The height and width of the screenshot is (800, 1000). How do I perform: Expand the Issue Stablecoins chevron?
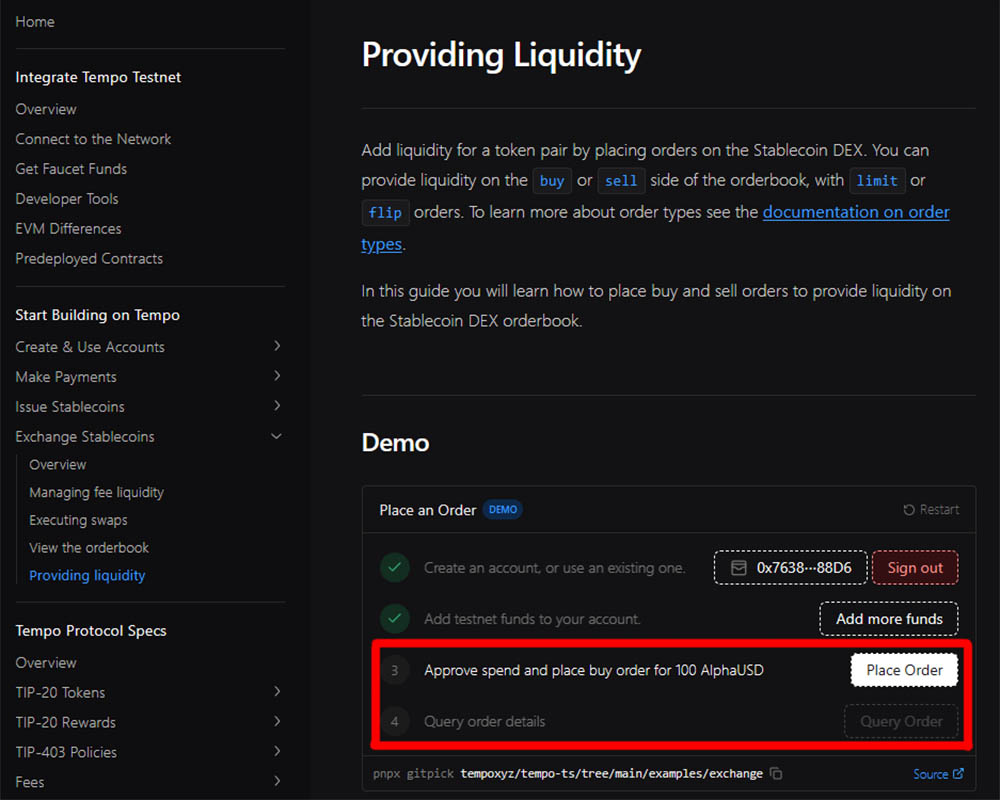[x=277, y=406]
